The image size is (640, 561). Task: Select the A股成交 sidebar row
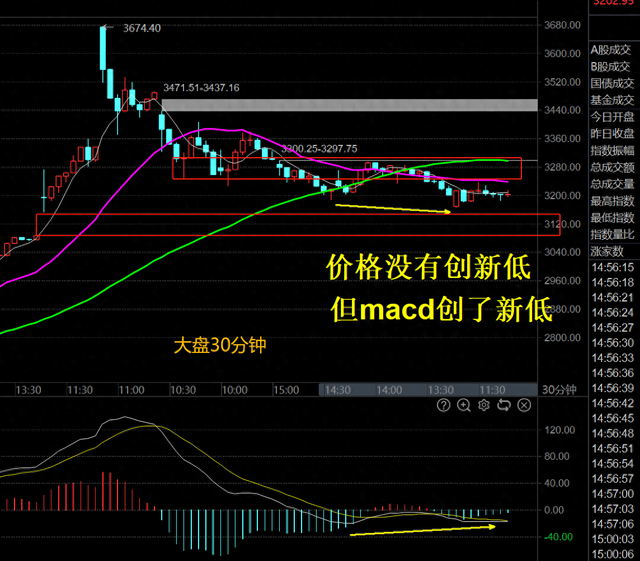(612, 50)
